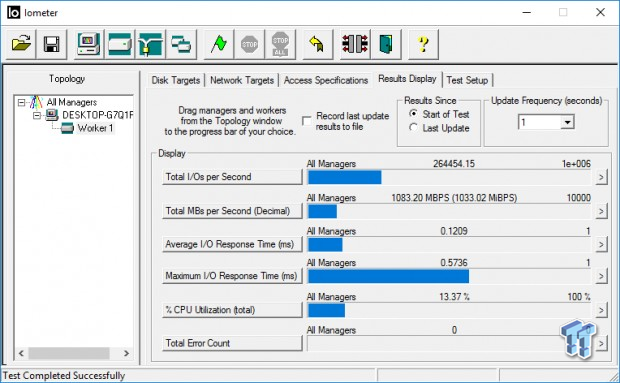This screenshot has height=383, width=620.
Task: Click the Total I/Os per Second button
Action: 232,177
